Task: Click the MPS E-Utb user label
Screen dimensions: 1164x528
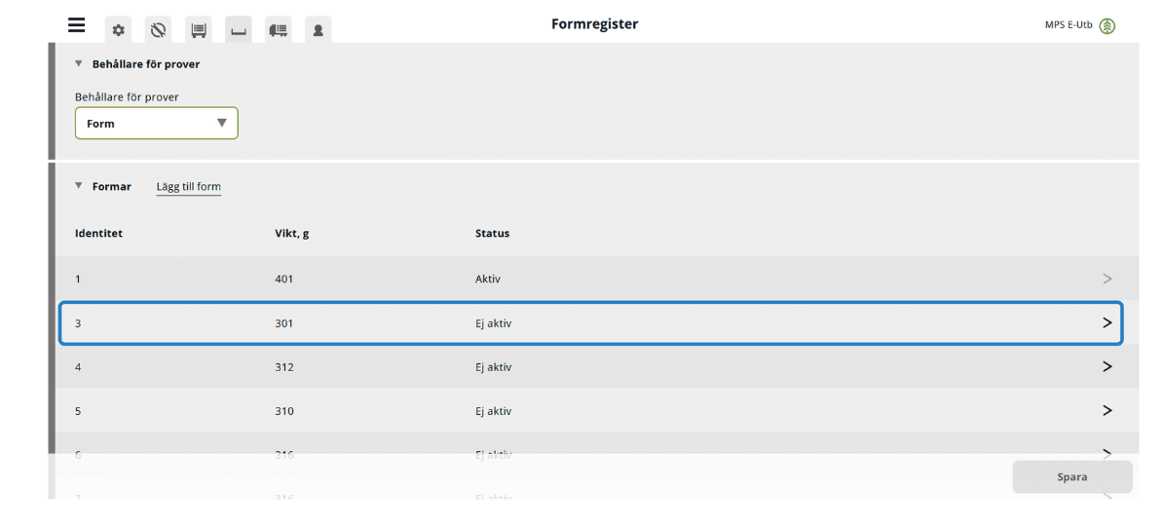Action: click(1069, 26)
